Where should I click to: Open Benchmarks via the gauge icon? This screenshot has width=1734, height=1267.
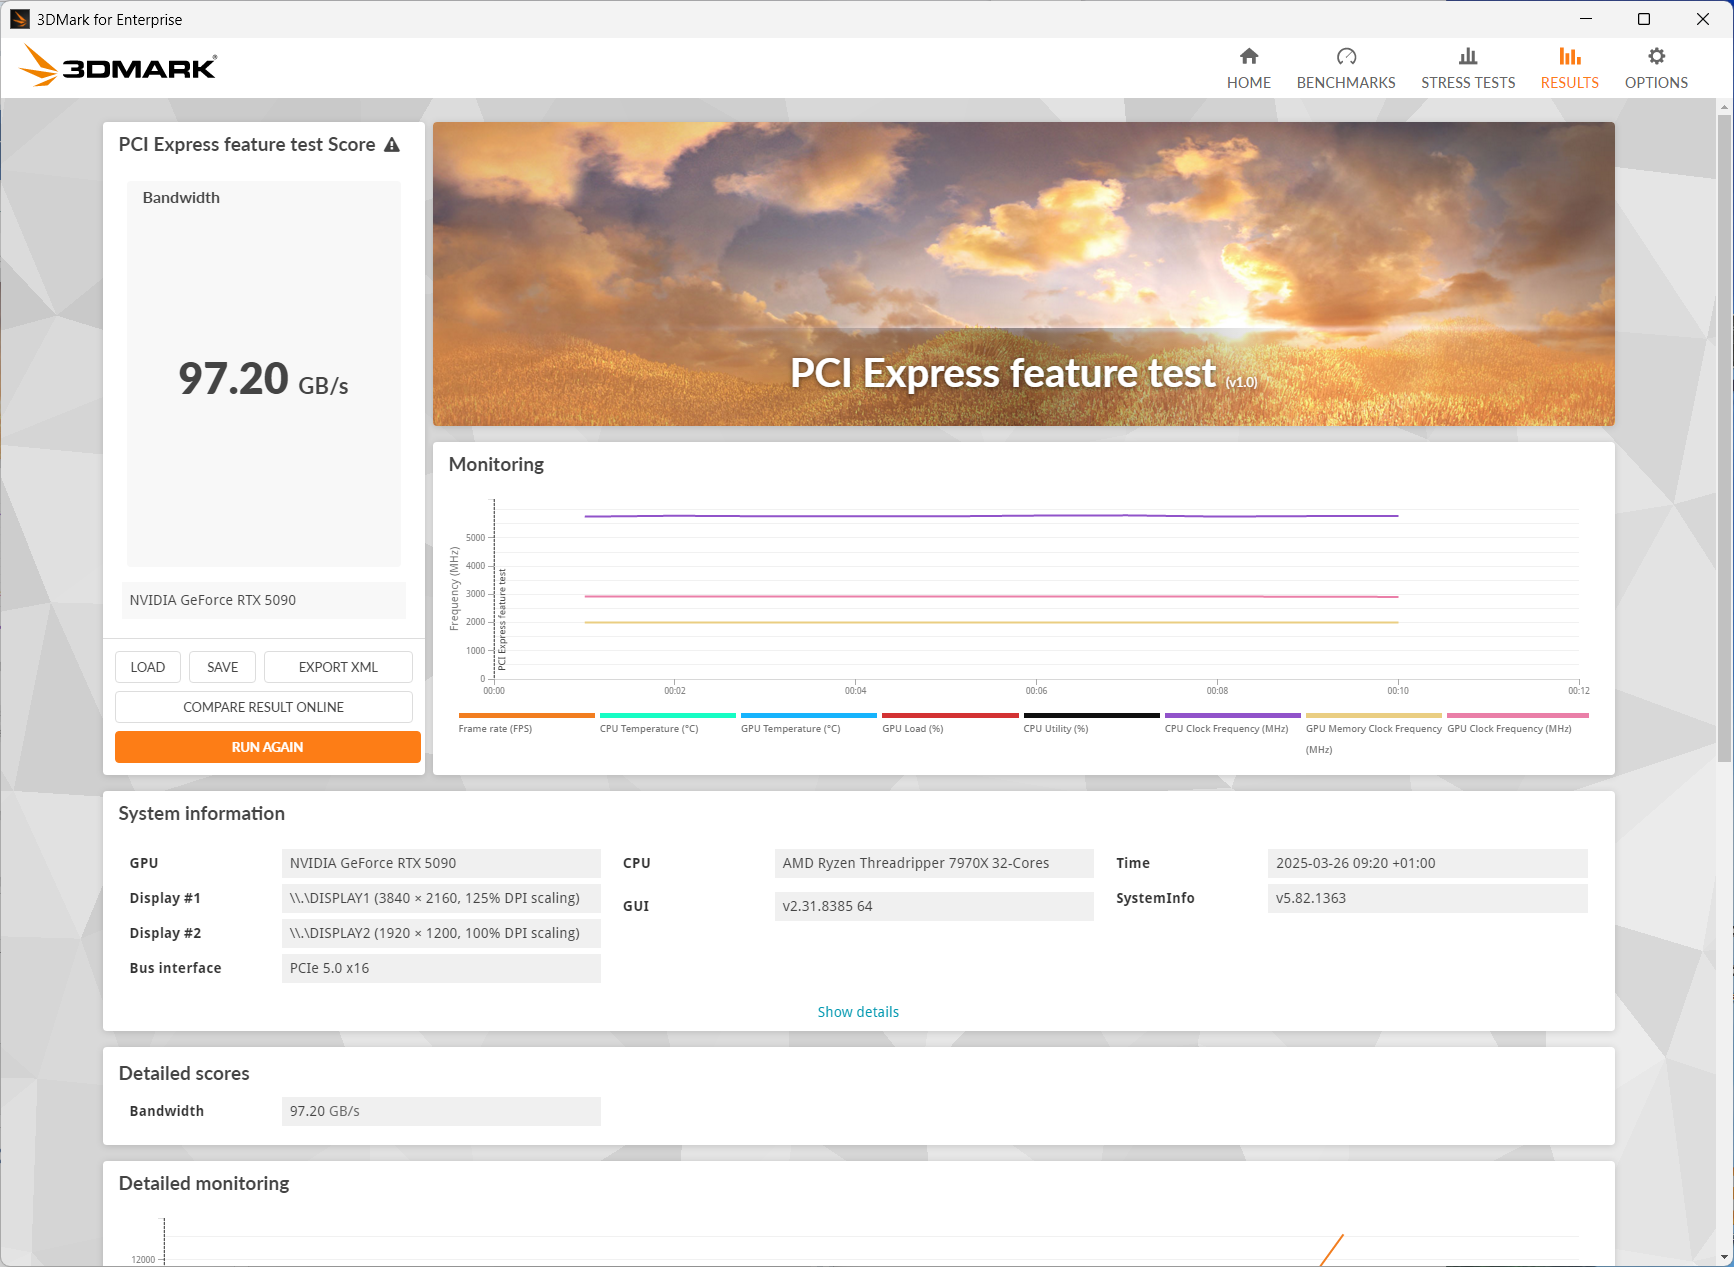1346,56
